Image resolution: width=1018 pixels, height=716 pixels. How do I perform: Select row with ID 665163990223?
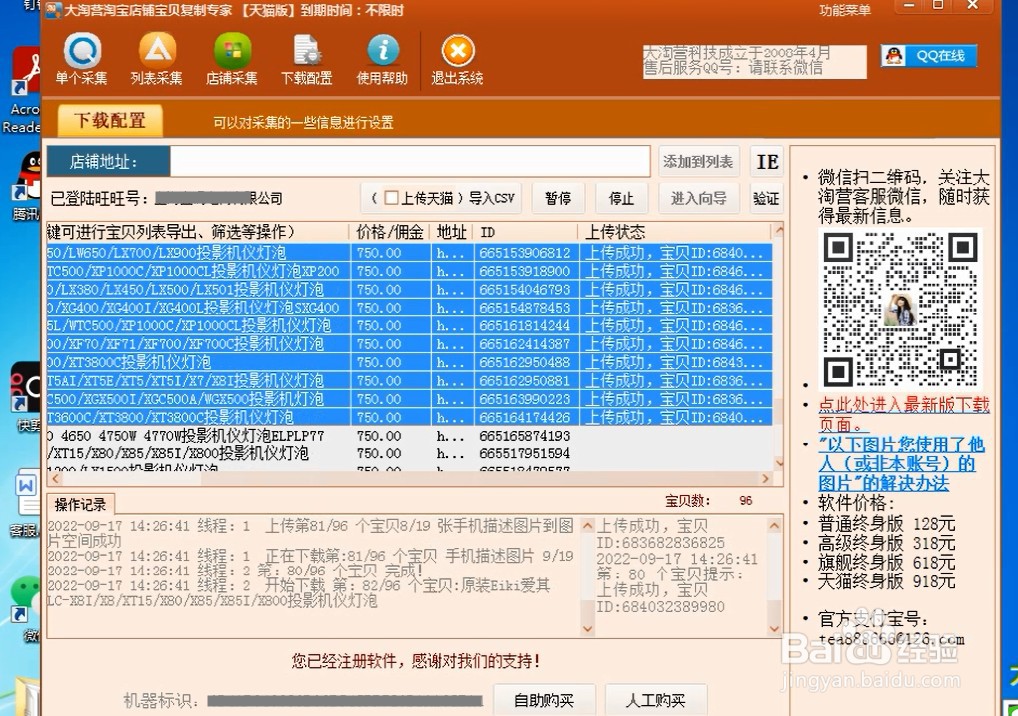410,399
